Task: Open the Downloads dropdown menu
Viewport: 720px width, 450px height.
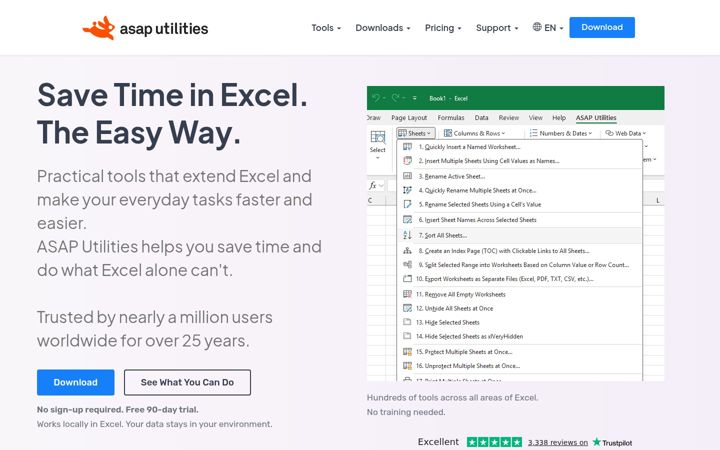Action: tap(382, 28)
